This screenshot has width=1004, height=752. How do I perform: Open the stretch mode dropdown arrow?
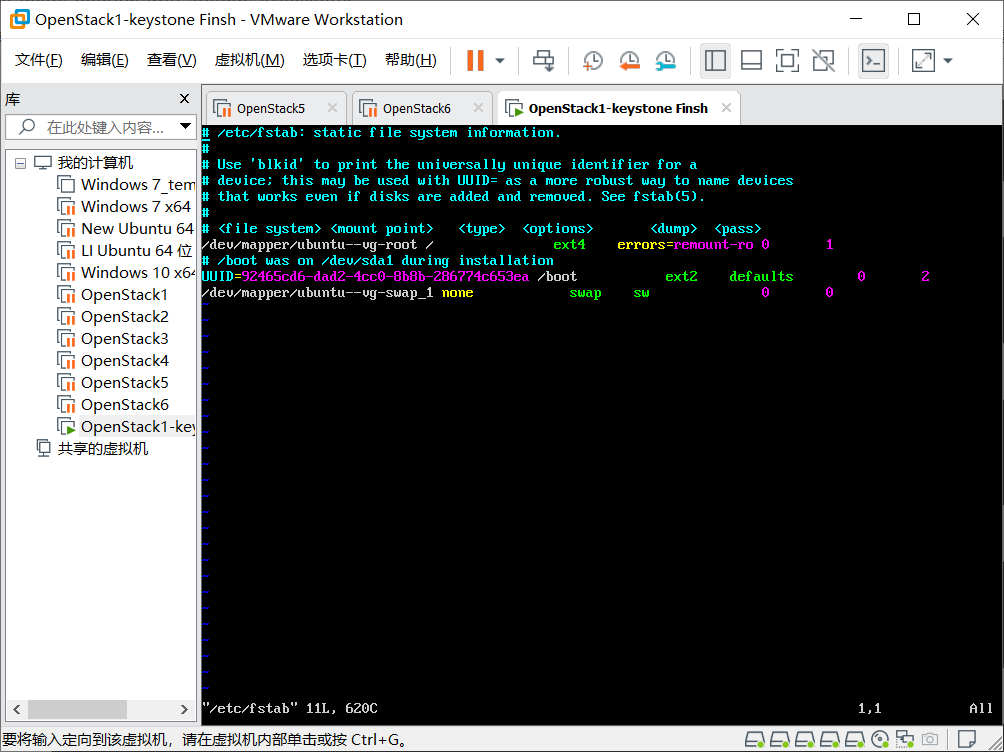coord(948,61)
